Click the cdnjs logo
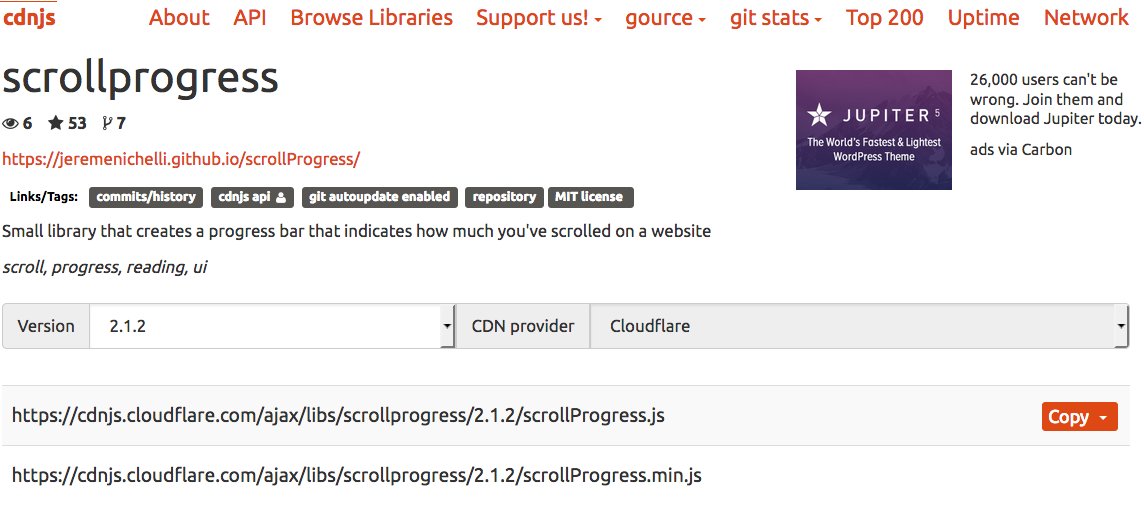Viewport: 1144px width, 528px height. click(x=29, y=17)
